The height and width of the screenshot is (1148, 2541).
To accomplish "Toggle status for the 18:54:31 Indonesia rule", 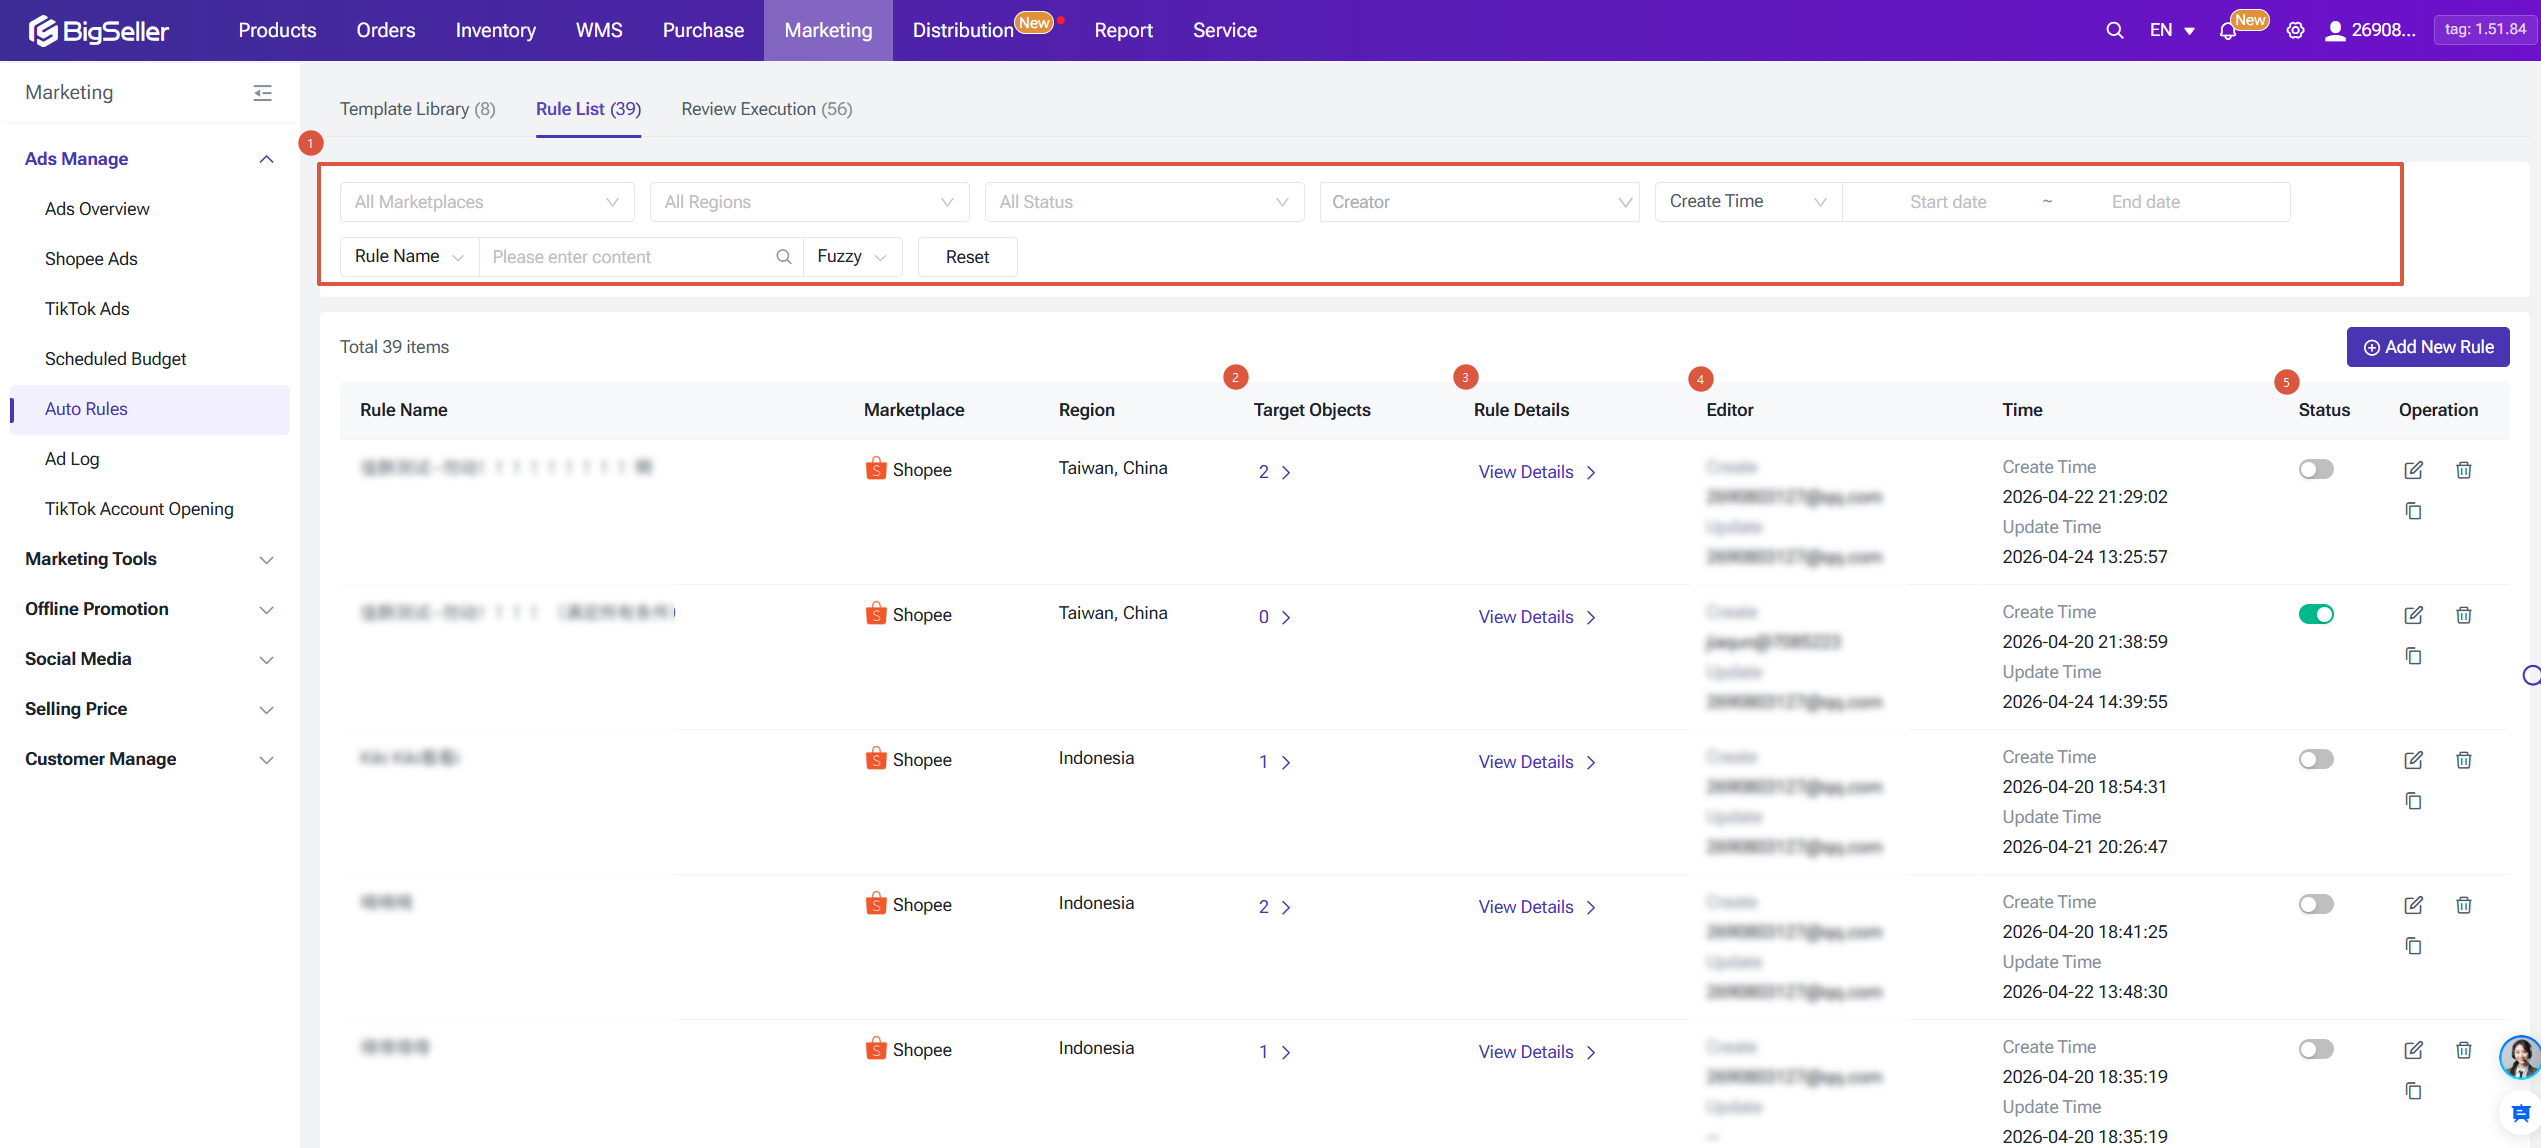I will [2315, 760].
